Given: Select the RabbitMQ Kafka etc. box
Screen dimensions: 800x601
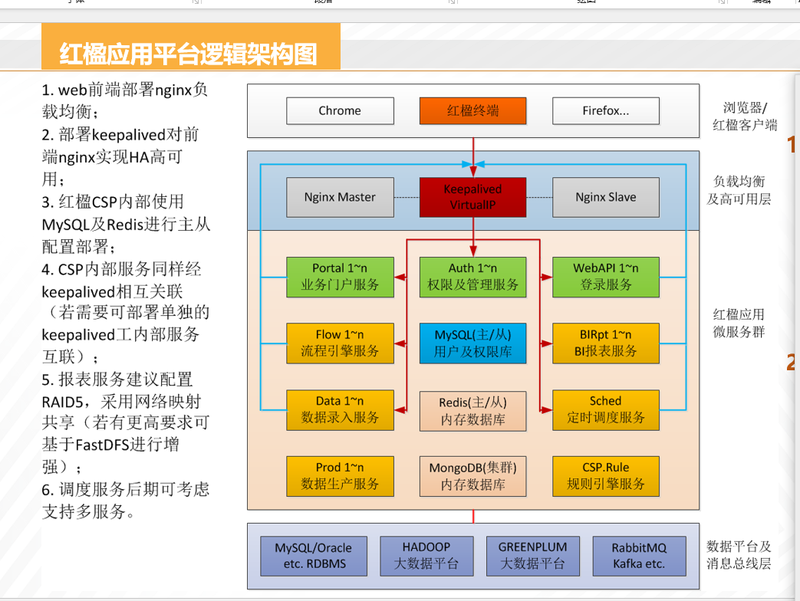Looking at the screenshot, I should coord(639,556).
